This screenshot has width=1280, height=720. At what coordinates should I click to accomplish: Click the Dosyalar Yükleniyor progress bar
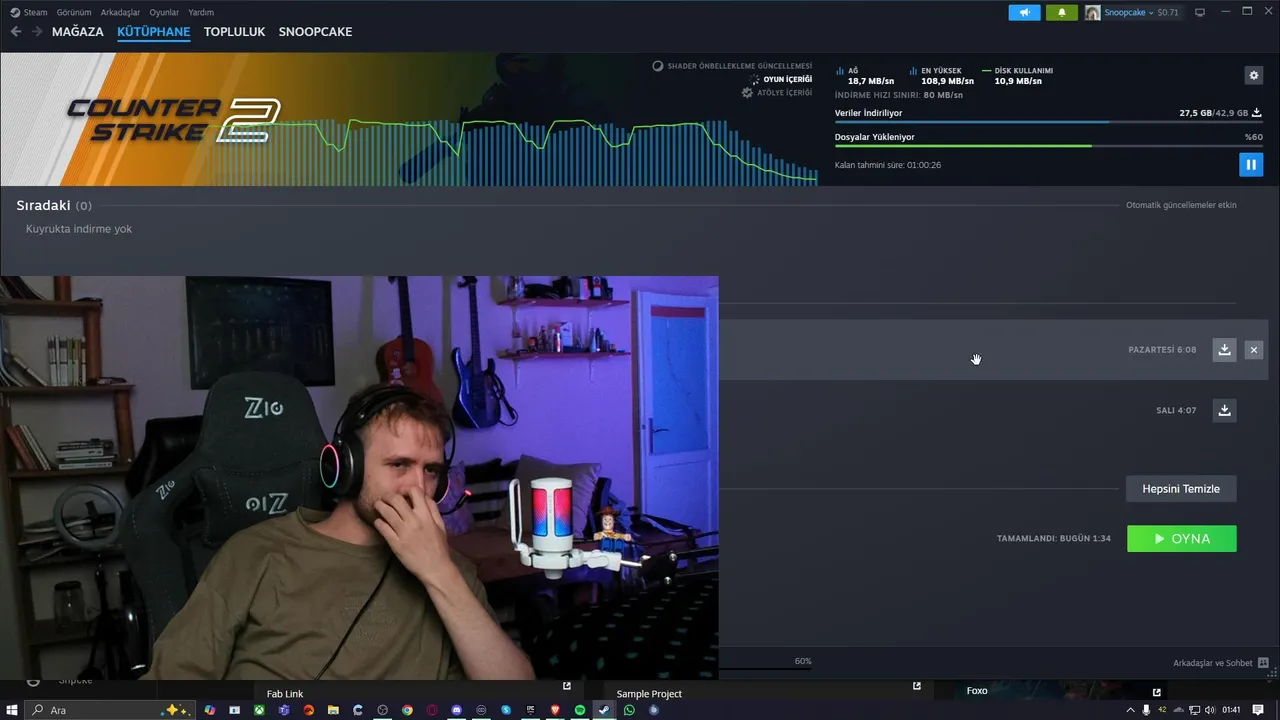(x=1048, y=146)
